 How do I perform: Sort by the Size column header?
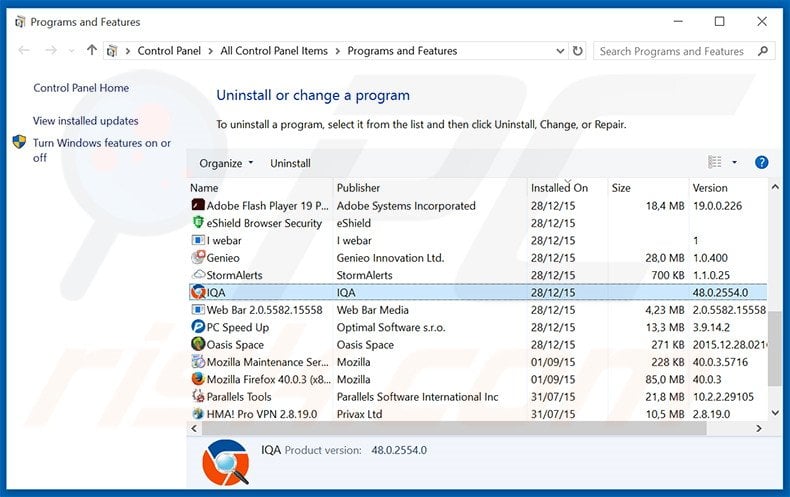click(648, 188)
